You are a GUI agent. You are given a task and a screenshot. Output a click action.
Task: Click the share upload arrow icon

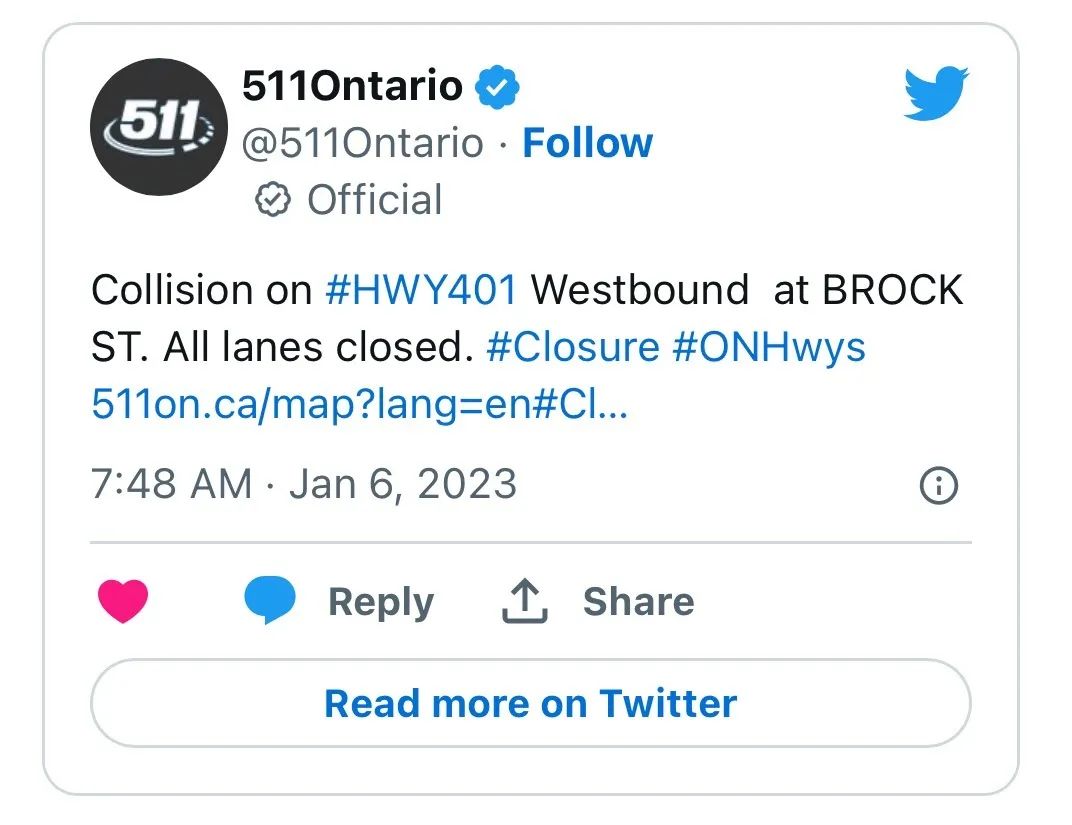524,601
